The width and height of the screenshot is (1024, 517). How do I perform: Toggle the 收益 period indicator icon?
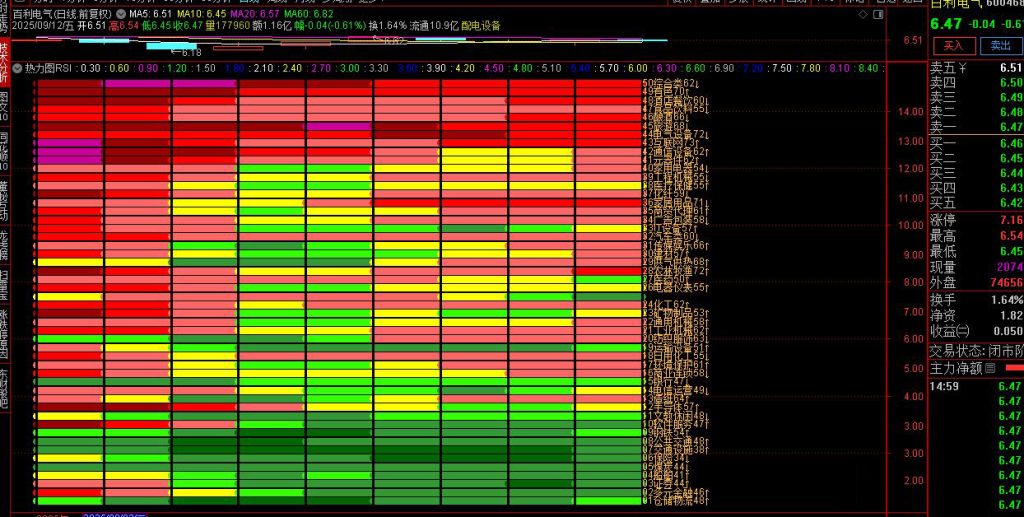(963, 331)
